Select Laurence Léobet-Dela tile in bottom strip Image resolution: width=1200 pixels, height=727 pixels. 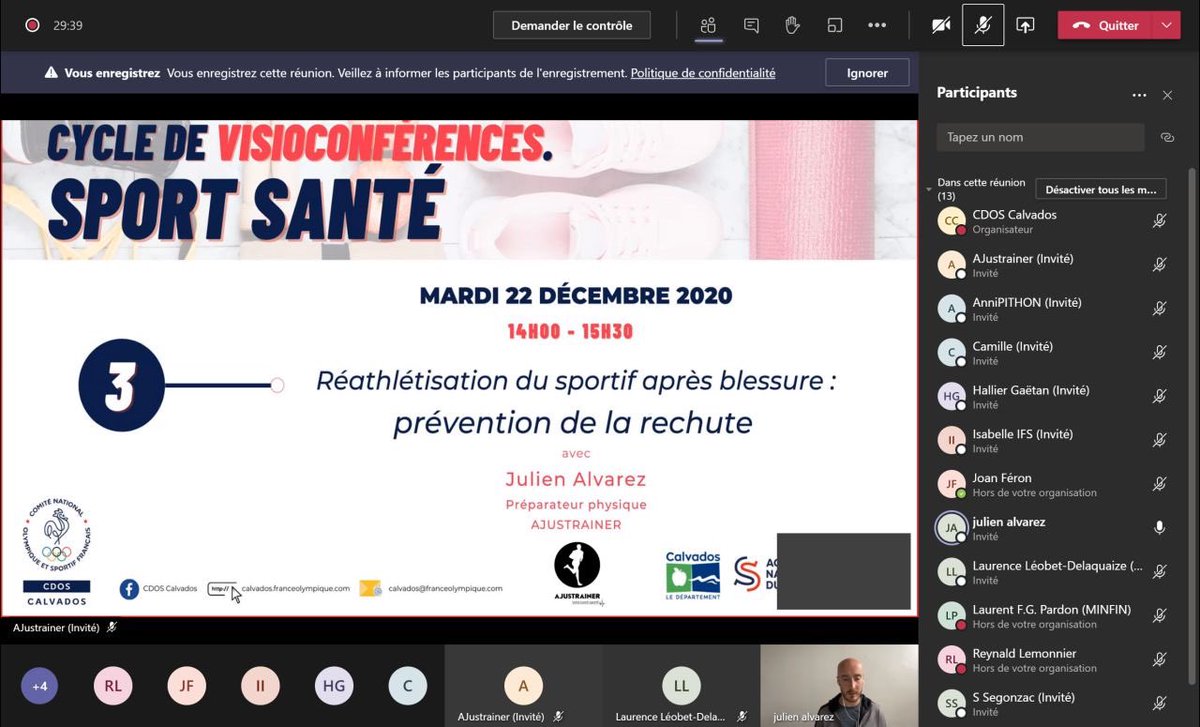pyautogui.click(x=681, y=686)
